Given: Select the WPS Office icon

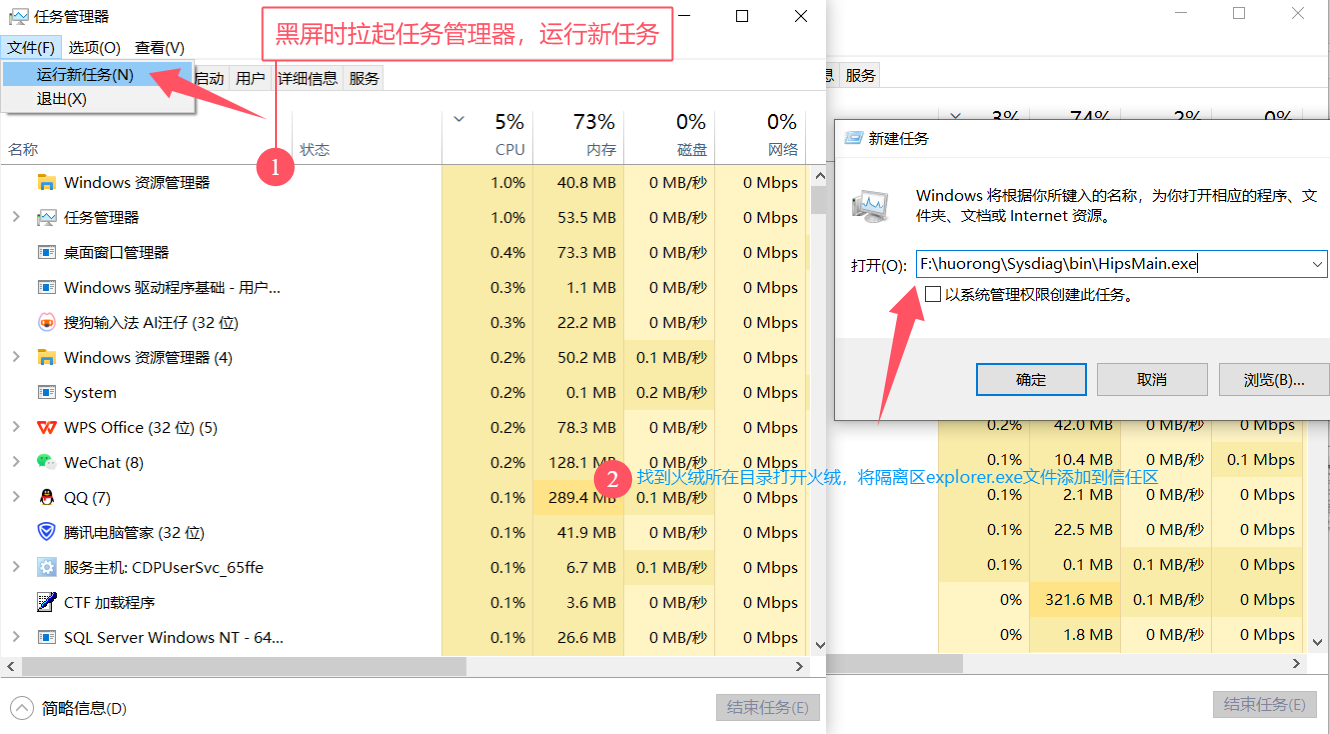Looking at the screenshot, I should (46, 427).
